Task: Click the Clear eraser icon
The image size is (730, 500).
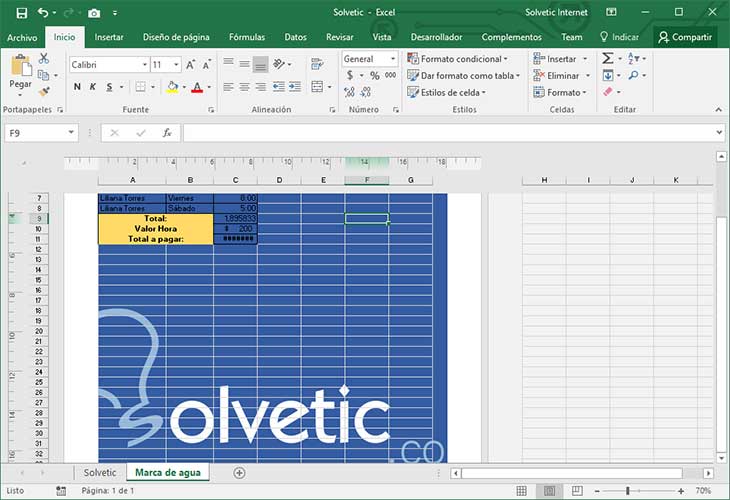Action: click(x=608, y=92)
